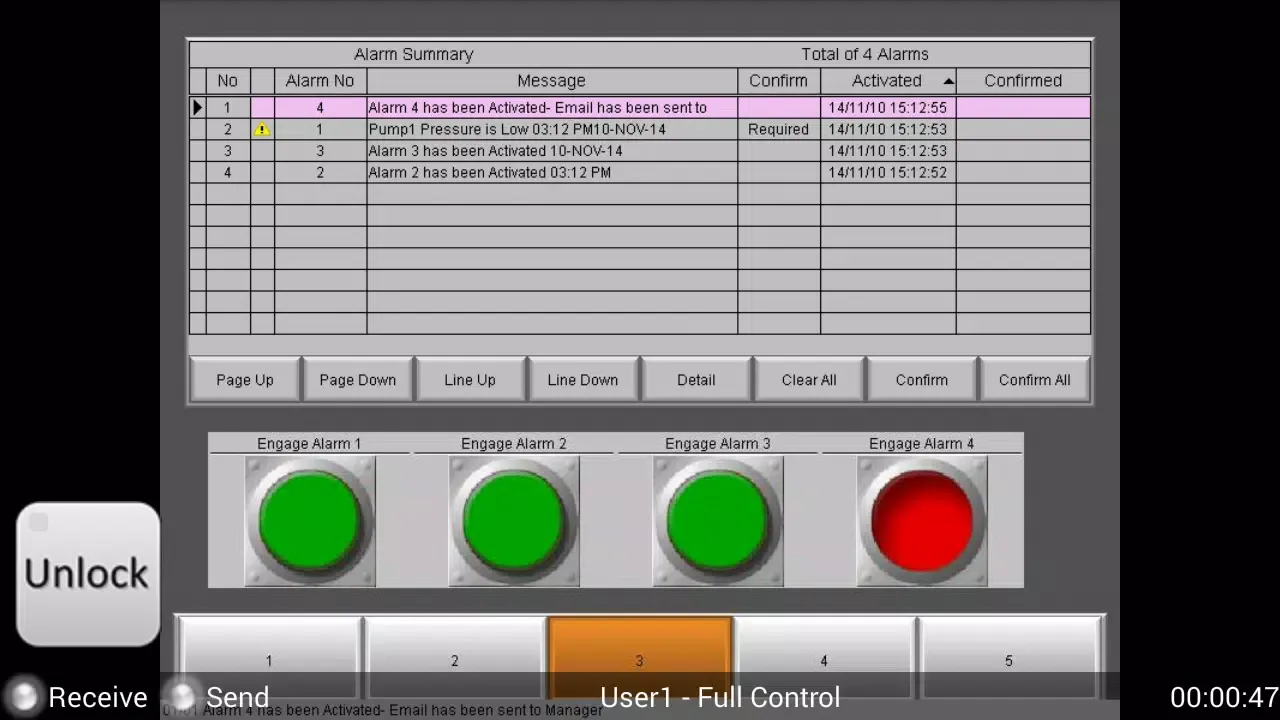Image resolution: width=1280 pixels, height=720 pixels.
Task: Toggle the Engage Alarm 3 green button
Action: (718, 521)
